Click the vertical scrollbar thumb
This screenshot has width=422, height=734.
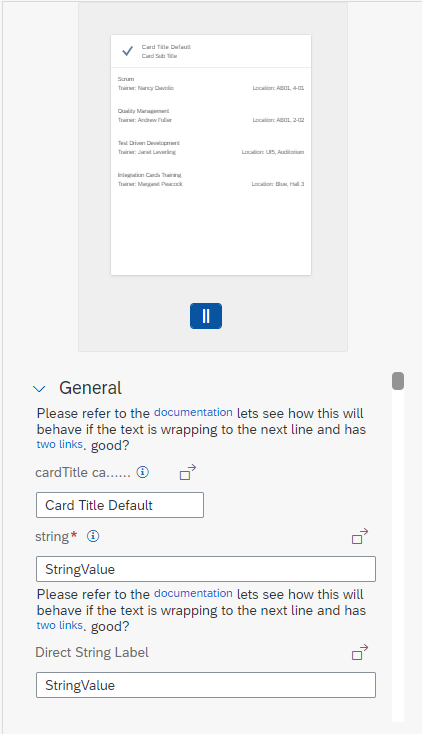(x=398, y=381)
